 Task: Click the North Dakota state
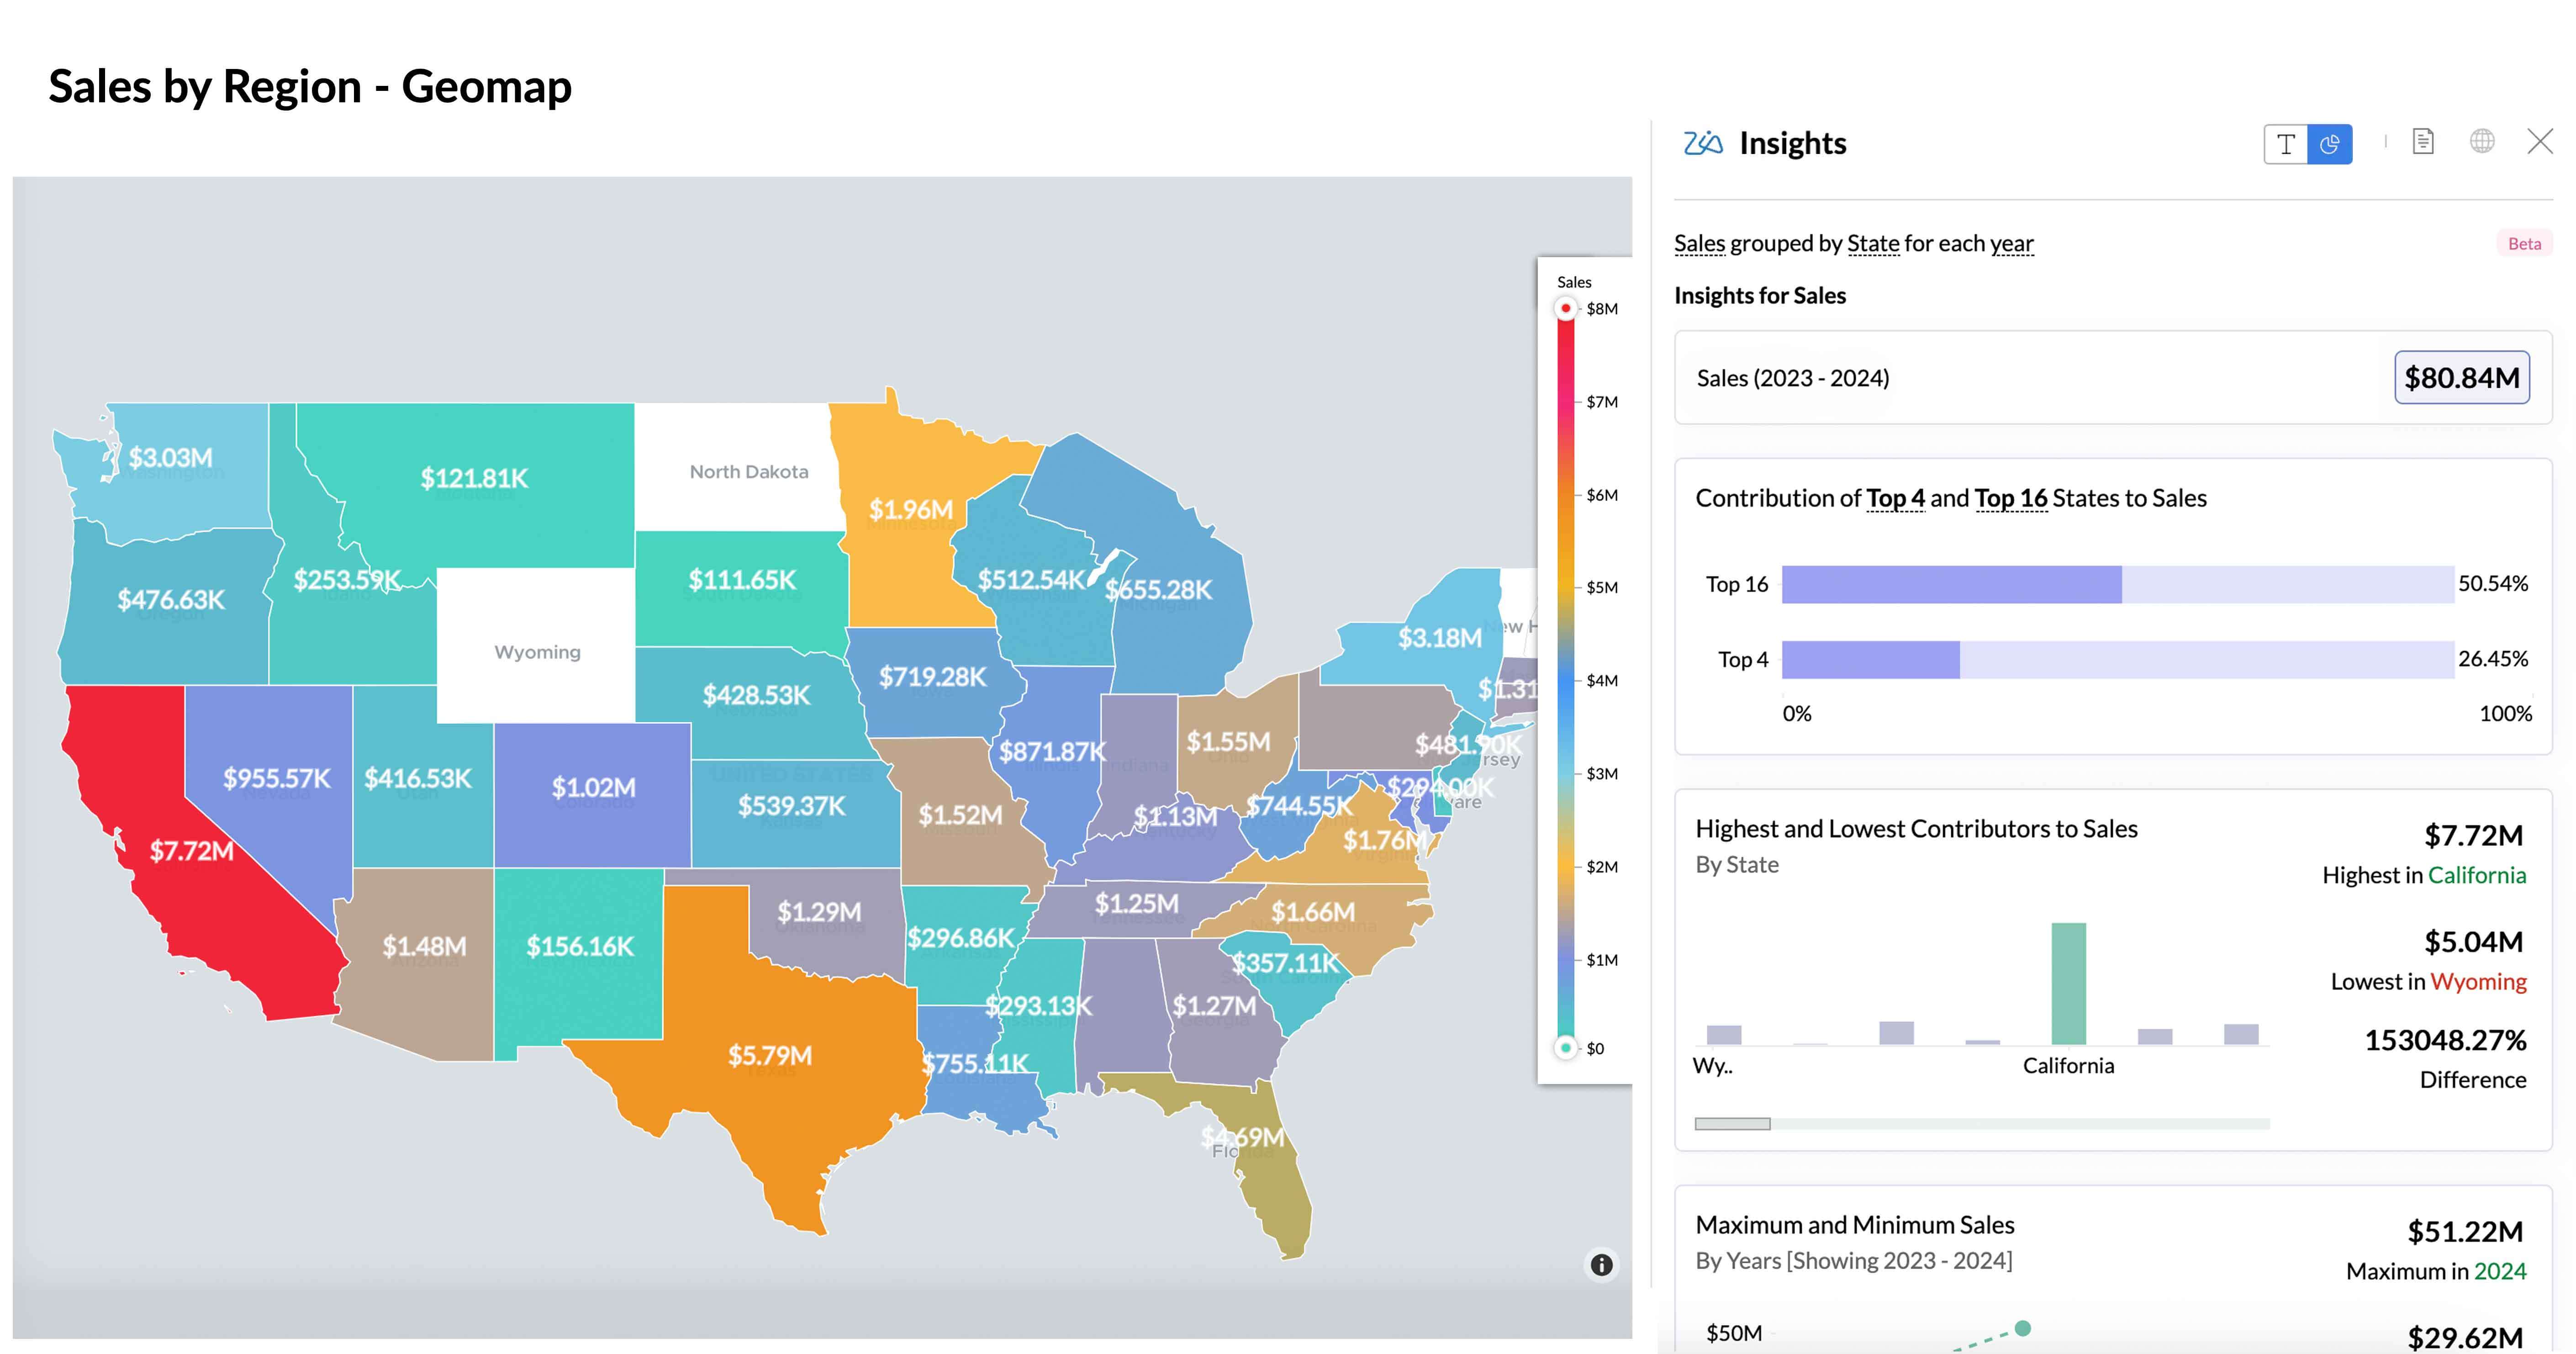[x=740, y=467]
